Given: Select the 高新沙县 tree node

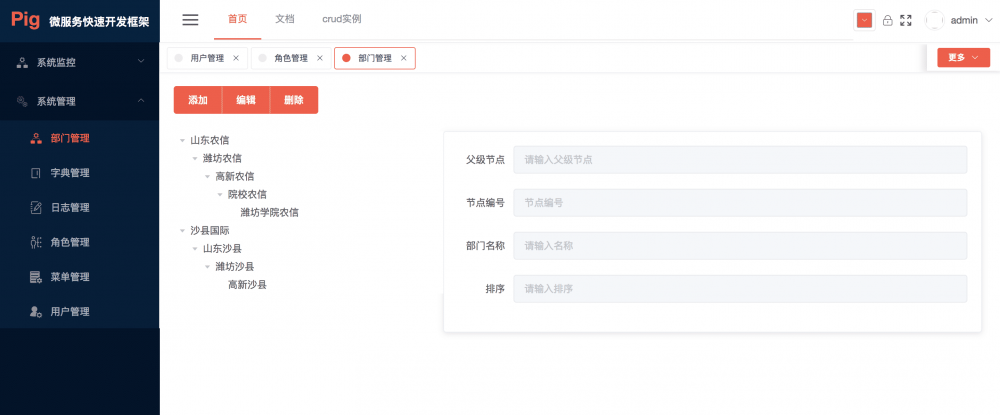Looking at the screenshot, I should point(247,284).
